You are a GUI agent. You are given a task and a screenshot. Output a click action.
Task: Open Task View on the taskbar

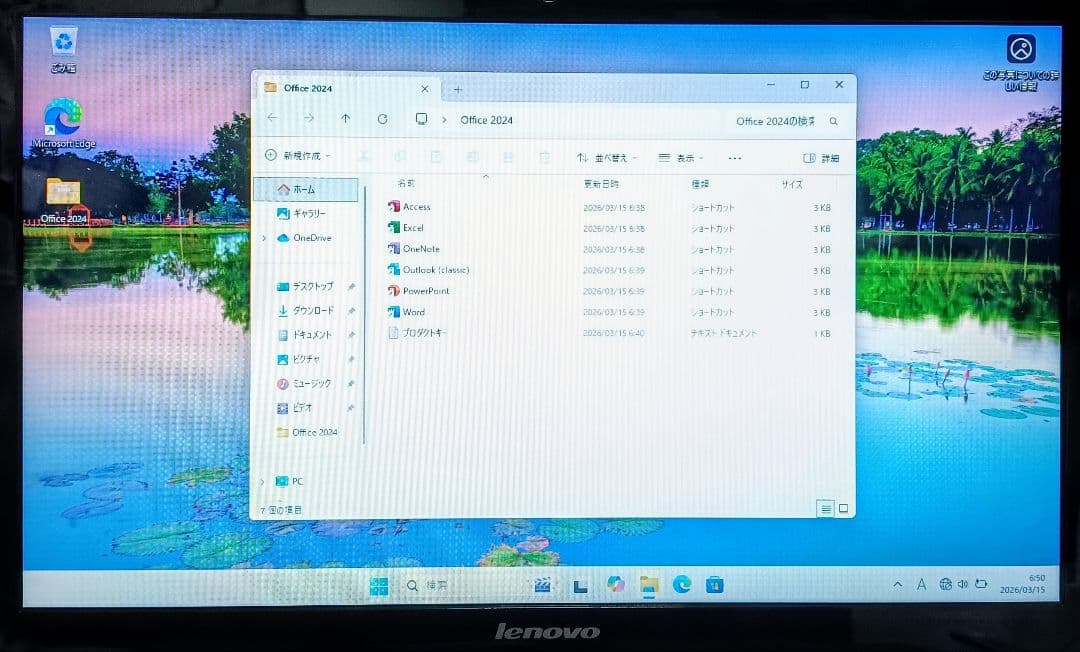[581, 586]
